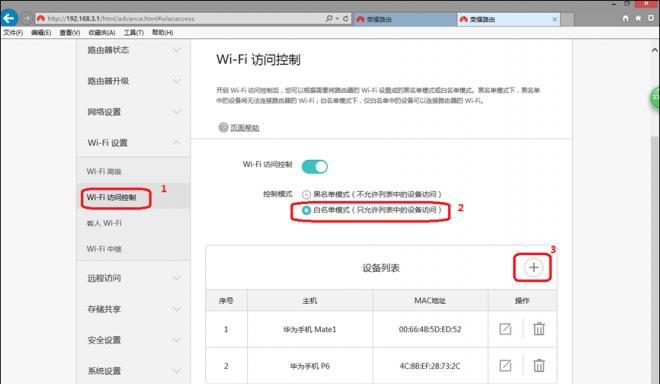This screenshot has height=384, width=660.
Task: Open the 收藏夹(A) menu
Action: click(x=101, y=32)
